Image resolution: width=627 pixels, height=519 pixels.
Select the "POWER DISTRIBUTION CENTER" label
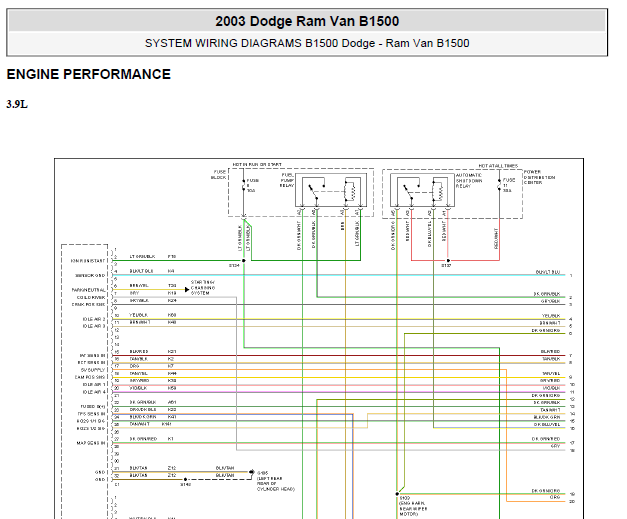click(x=539, y=177)
